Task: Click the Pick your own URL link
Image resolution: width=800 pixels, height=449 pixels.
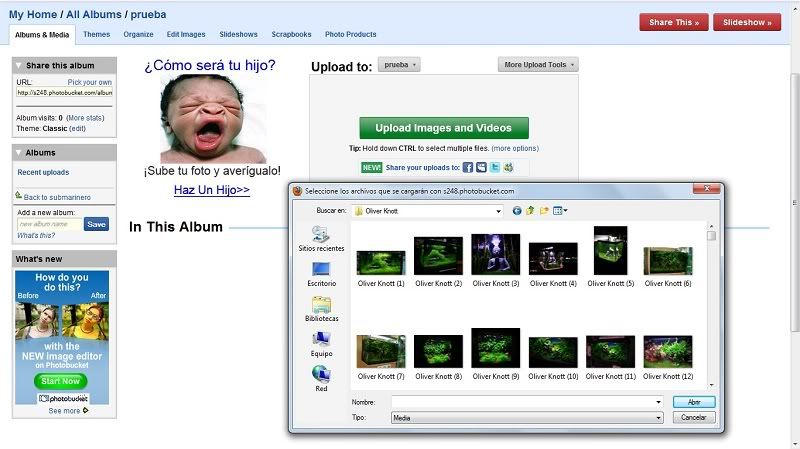Action: pyautogui.click(x=90, y=82)
